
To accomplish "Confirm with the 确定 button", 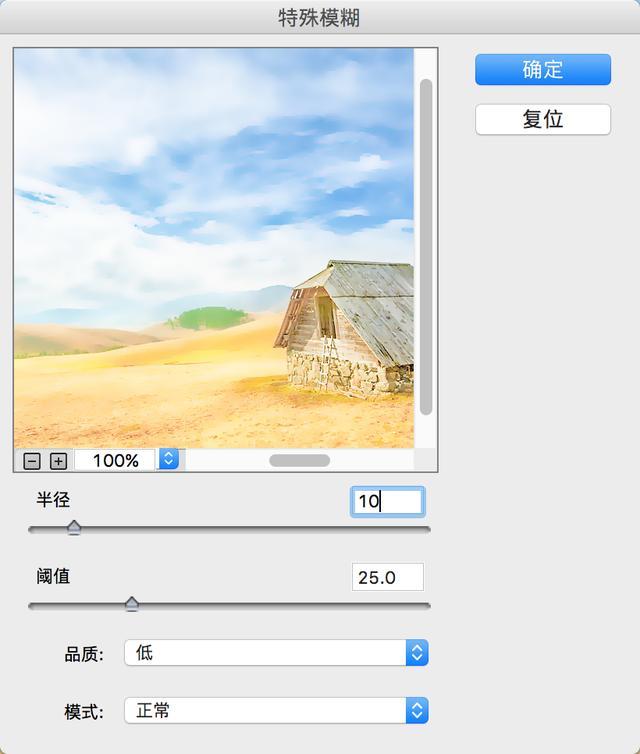I will click(x=543, y=69).
